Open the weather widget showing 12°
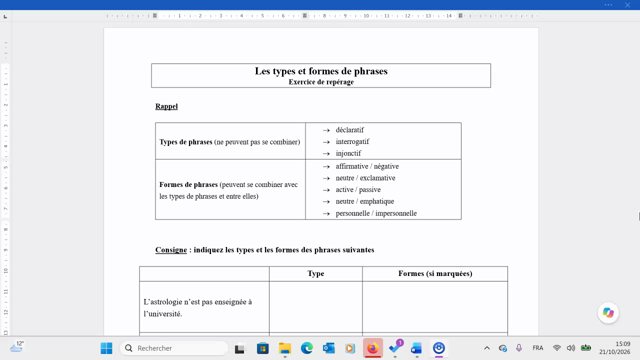This screenshot has width=640, height=360. (17, 347)
